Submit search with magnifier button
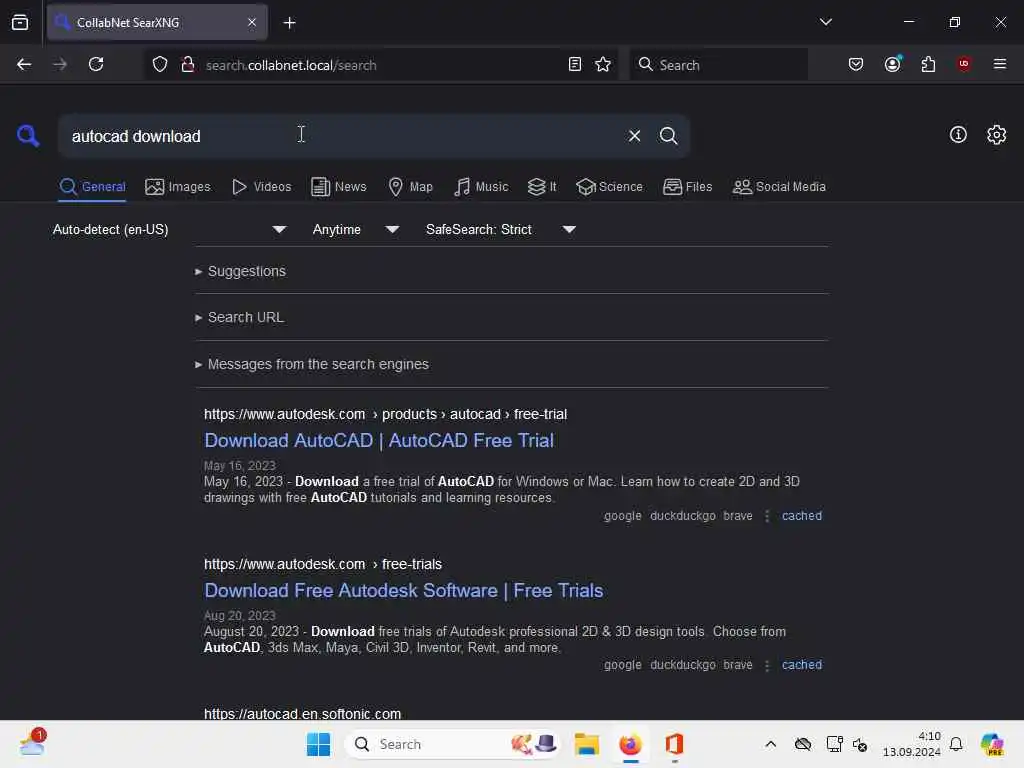This screenshot has height=768, width=1024. (x=668, y=136)
